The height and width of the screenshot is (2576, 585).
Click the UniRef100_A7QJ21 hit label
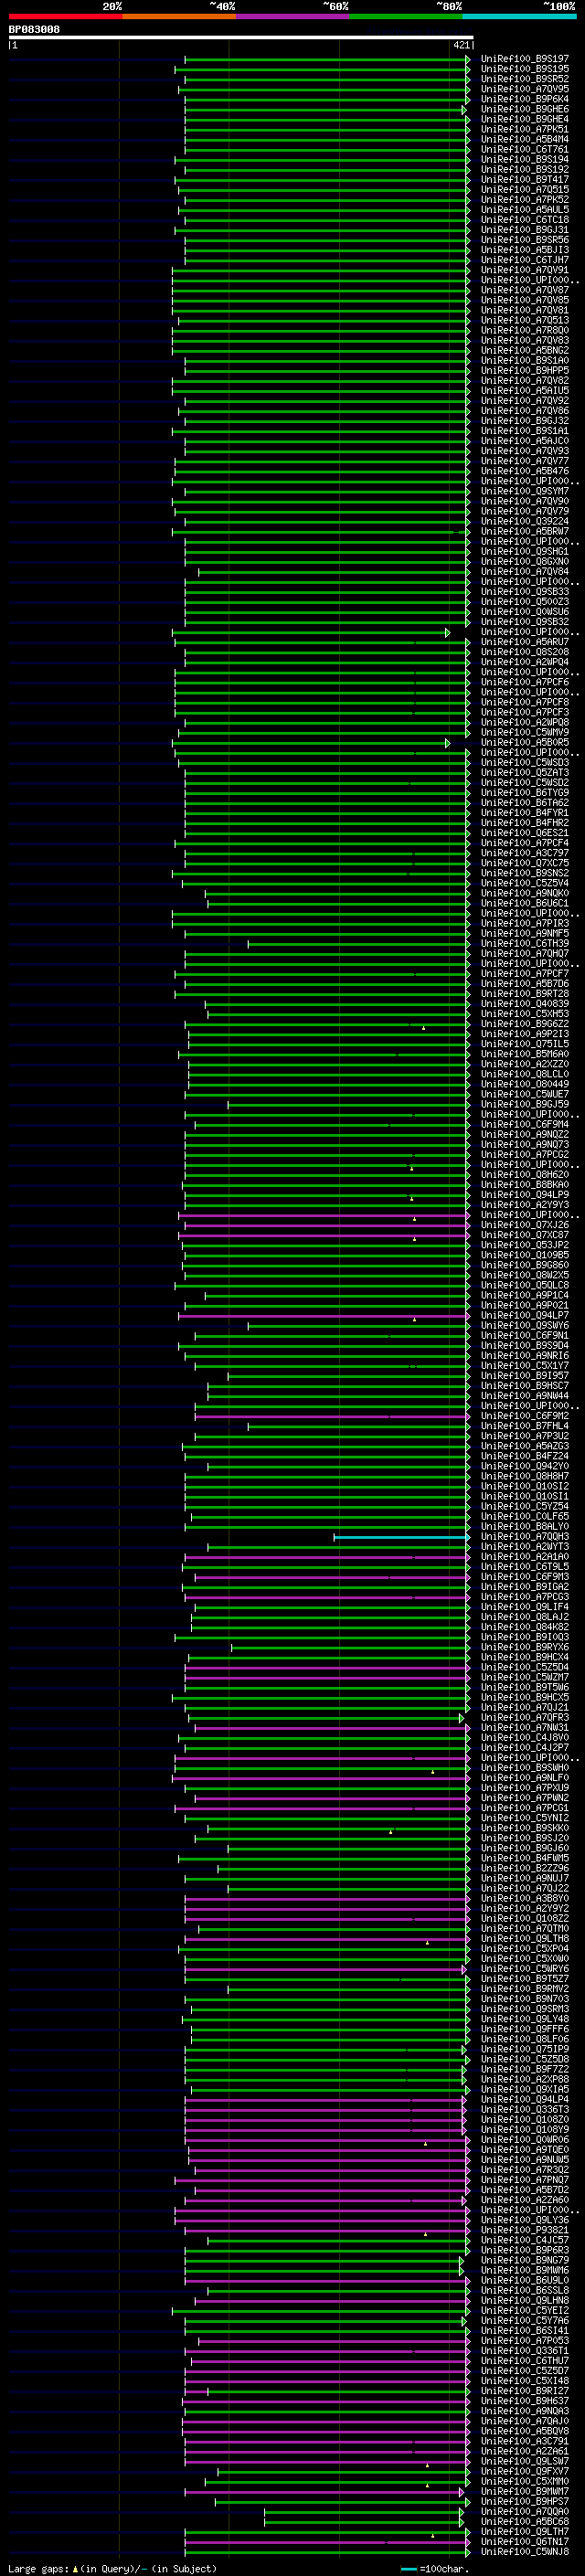pos(525,1708)
